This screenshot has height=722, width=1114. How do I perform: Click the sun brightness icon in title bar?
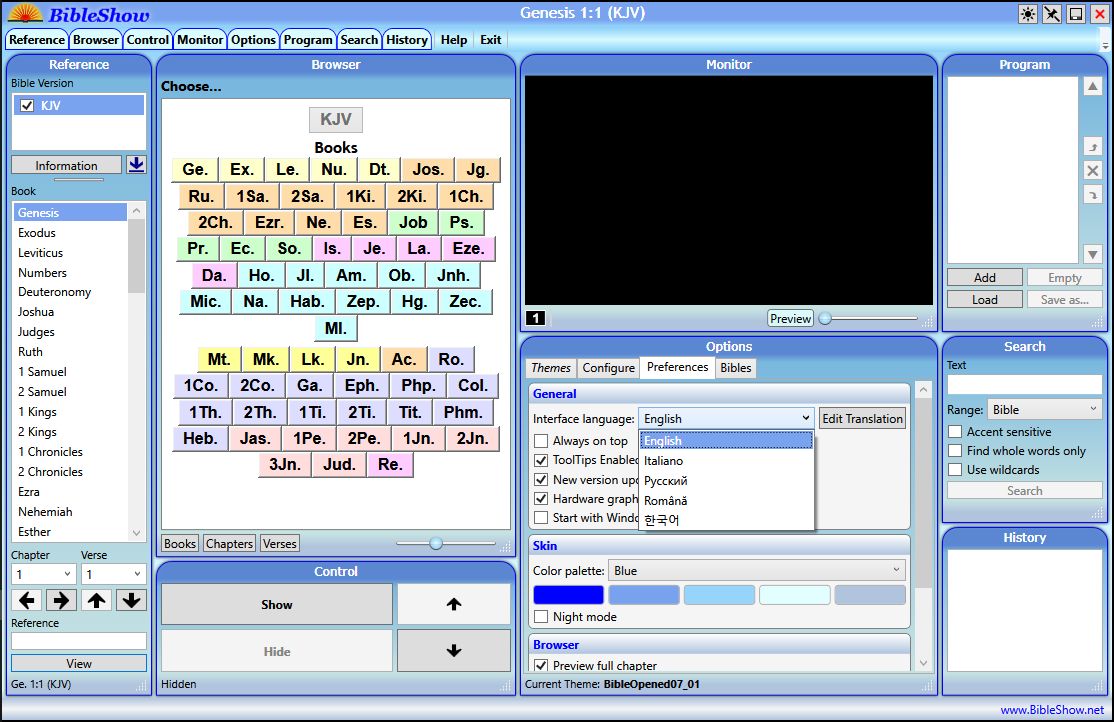click(x=1028, y=14)
